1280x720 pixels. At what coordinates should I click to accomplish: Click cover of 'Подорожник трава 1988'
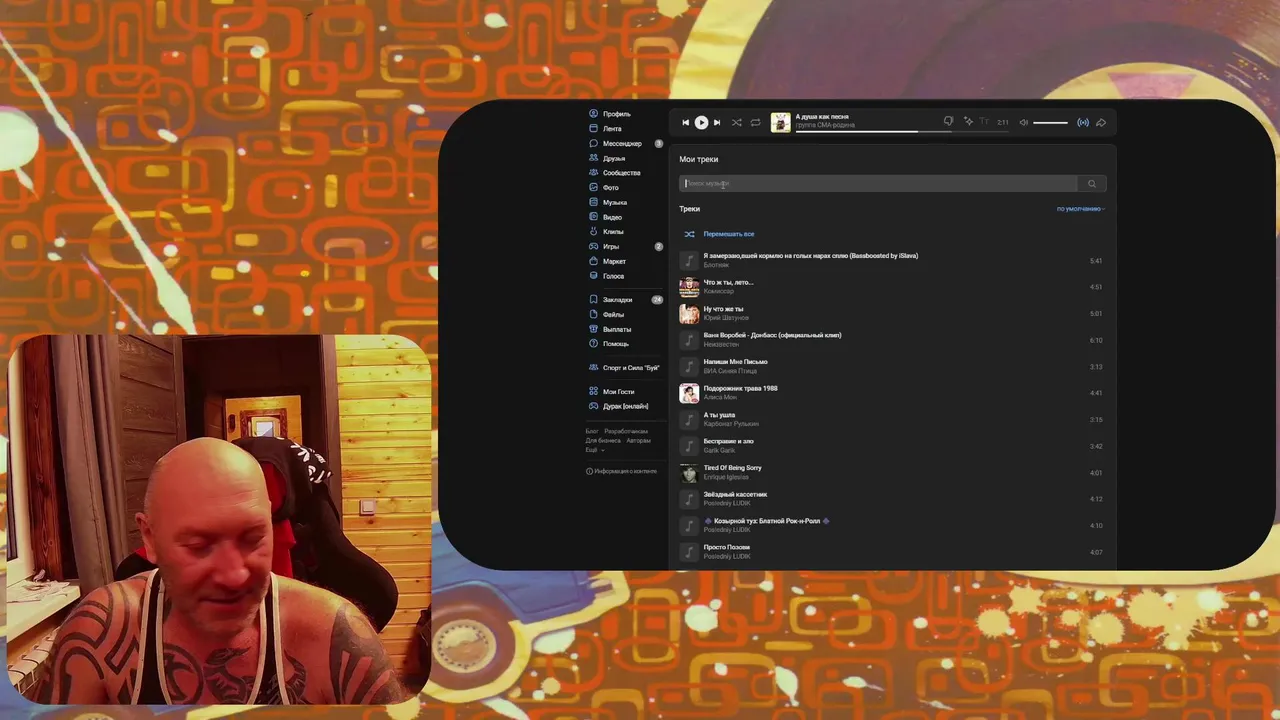pyautogui.click(x=689, y=393)
